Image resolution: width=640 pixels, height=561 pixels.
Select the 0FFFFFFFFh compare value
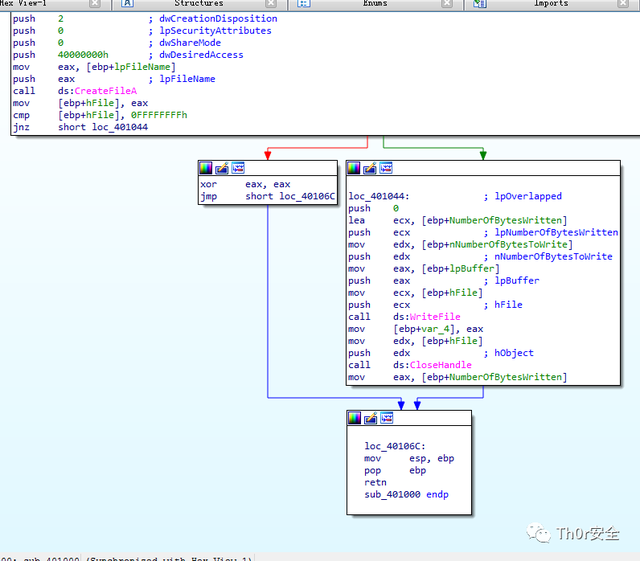(x=159, y=115)
